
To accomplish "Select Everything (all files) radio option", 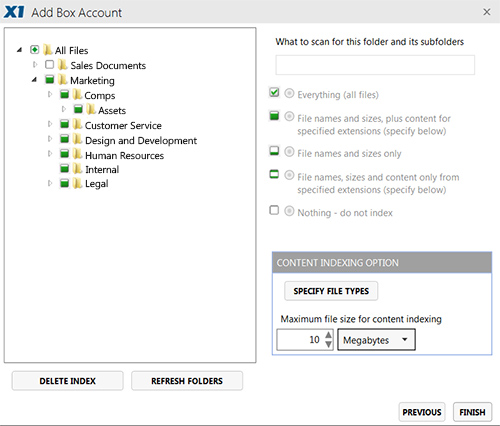I will pyautogui.click(x=289, y=93).
